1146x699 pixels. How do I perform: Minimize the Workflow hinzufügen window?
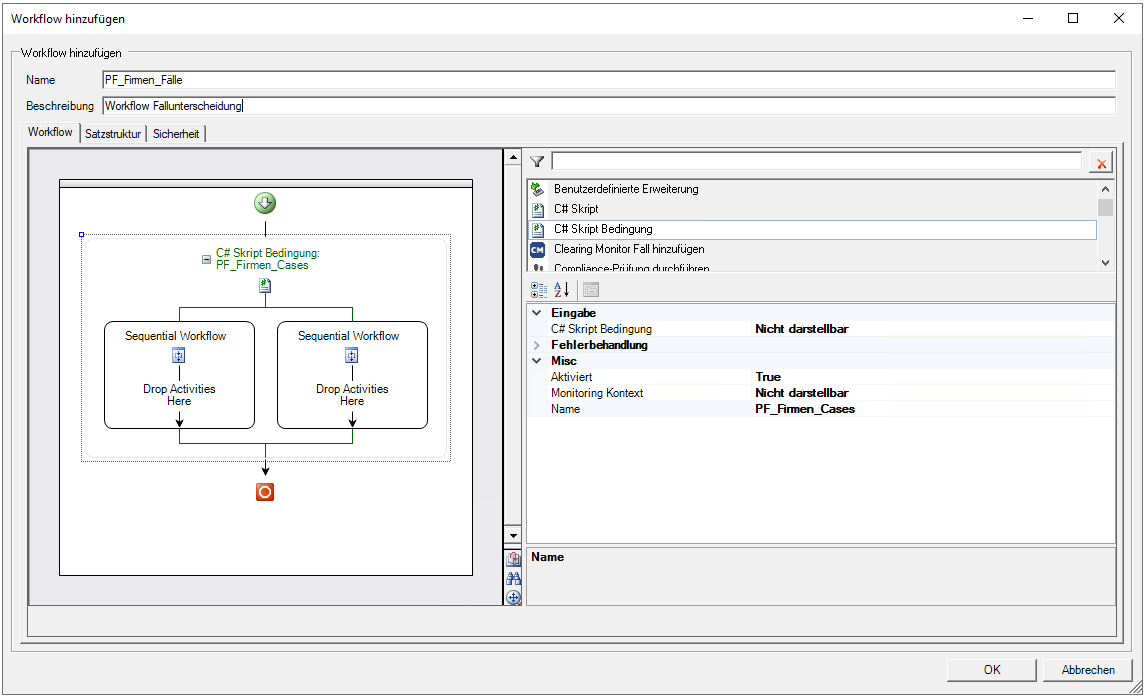(x=1028, y=18)
